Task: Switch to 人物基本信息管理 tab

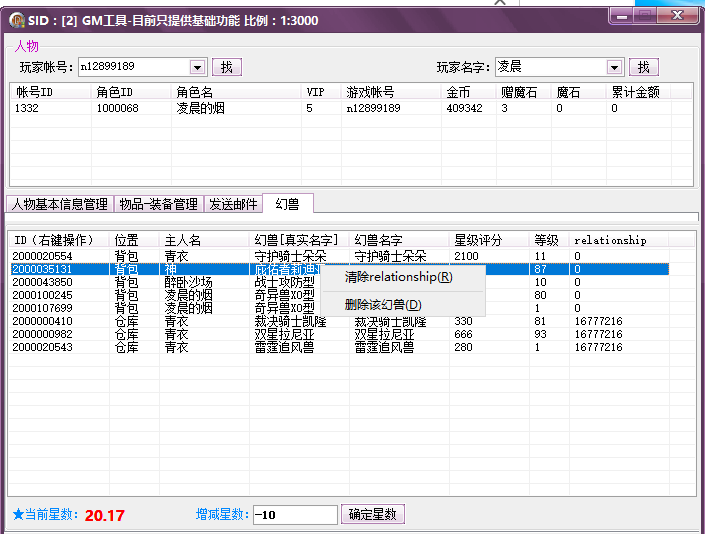Action: click(60, 204)
